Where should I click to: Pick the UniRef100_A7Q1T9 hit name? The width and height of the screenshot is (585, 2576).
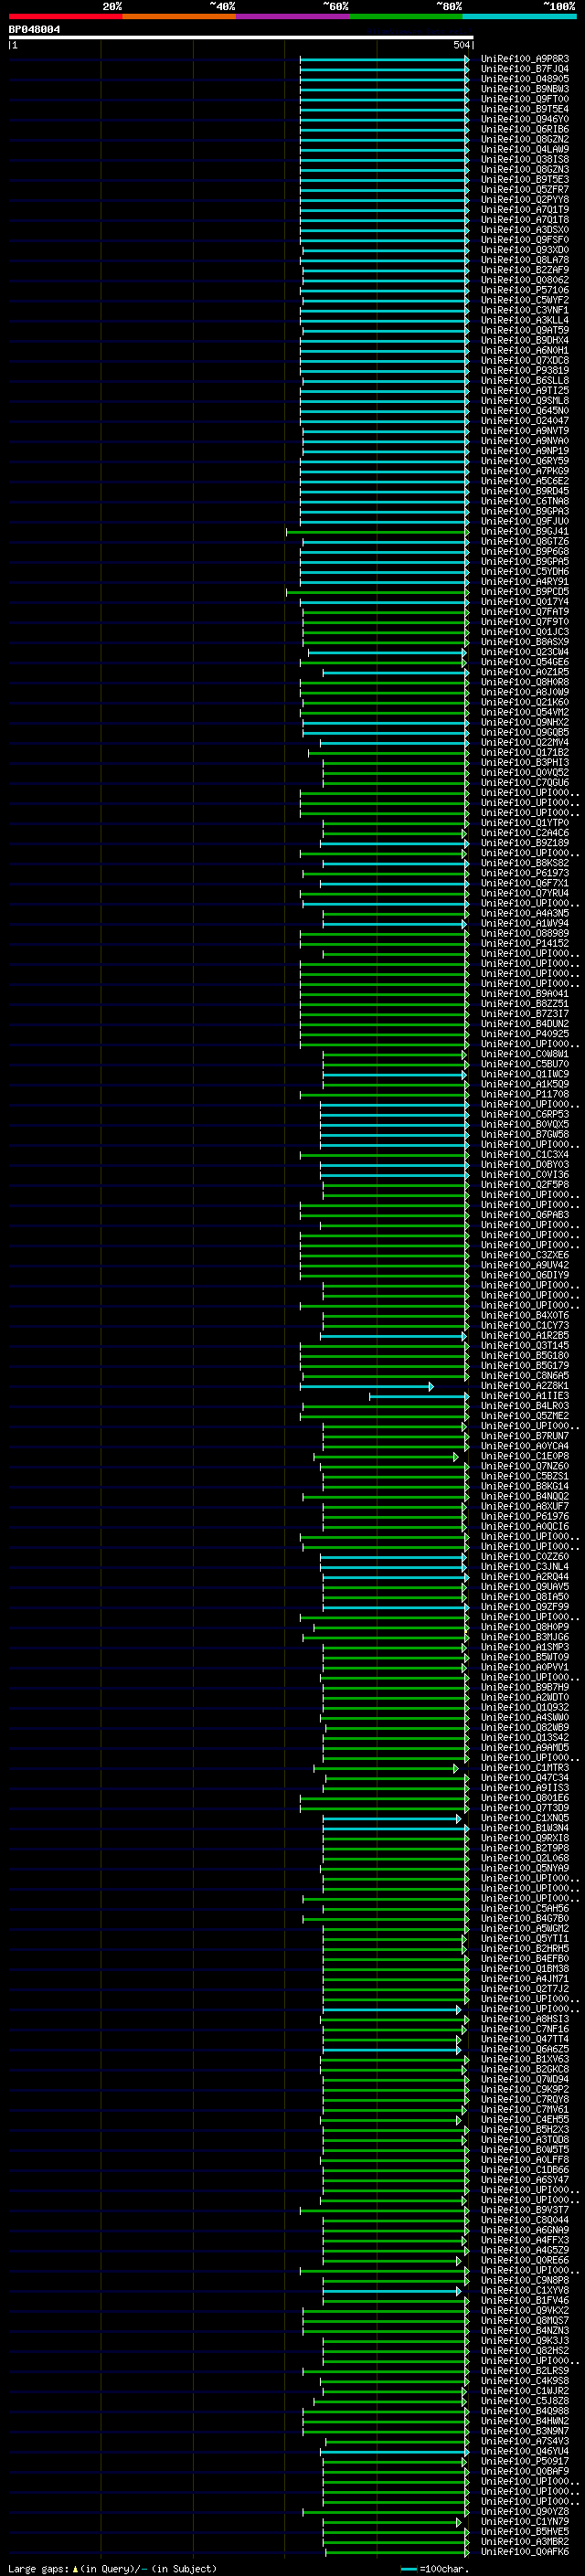pos(524,210)
